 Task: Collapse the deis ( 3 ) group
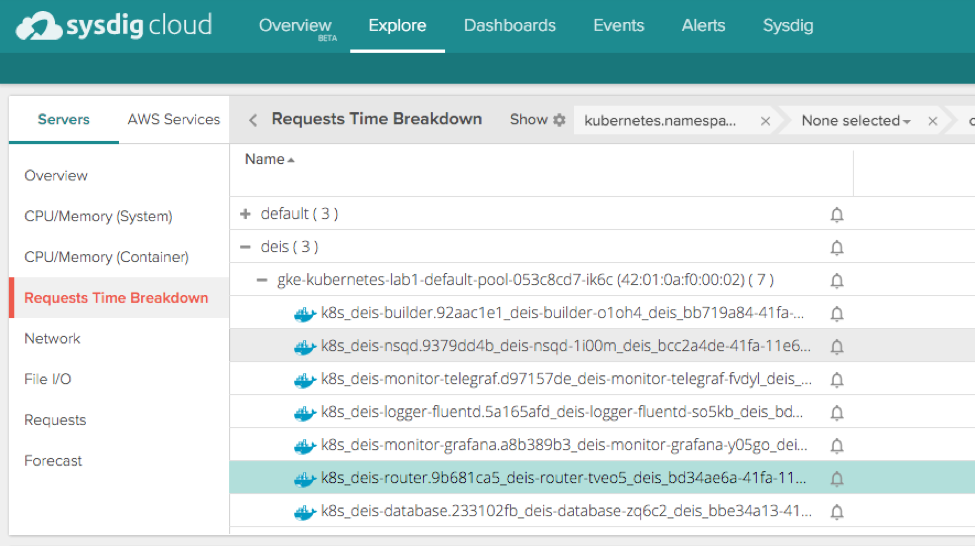pyautogui.click(x=246, y=247)
